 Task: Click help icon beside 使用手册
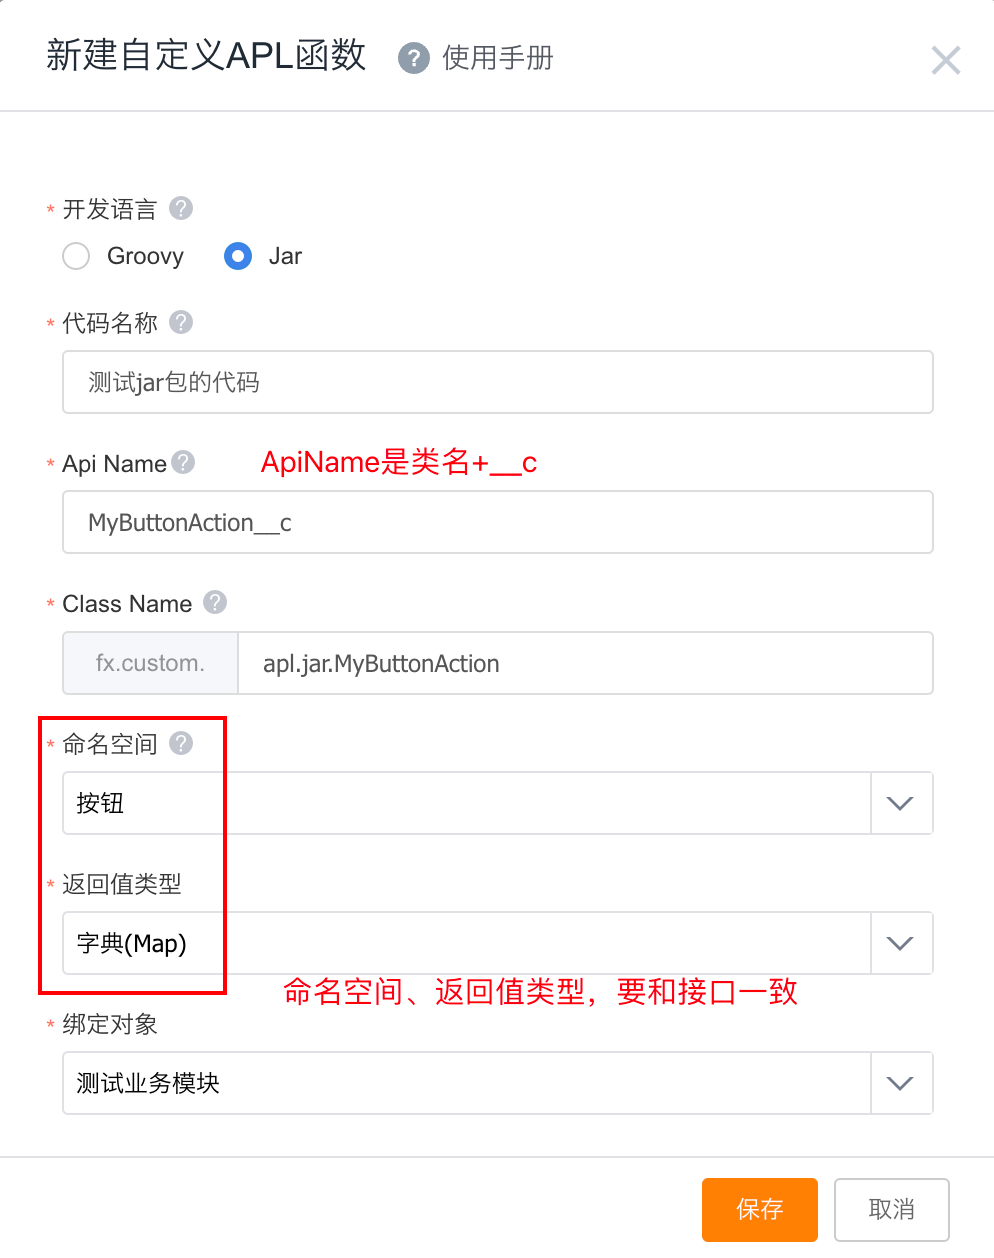(x=413, y=58)
